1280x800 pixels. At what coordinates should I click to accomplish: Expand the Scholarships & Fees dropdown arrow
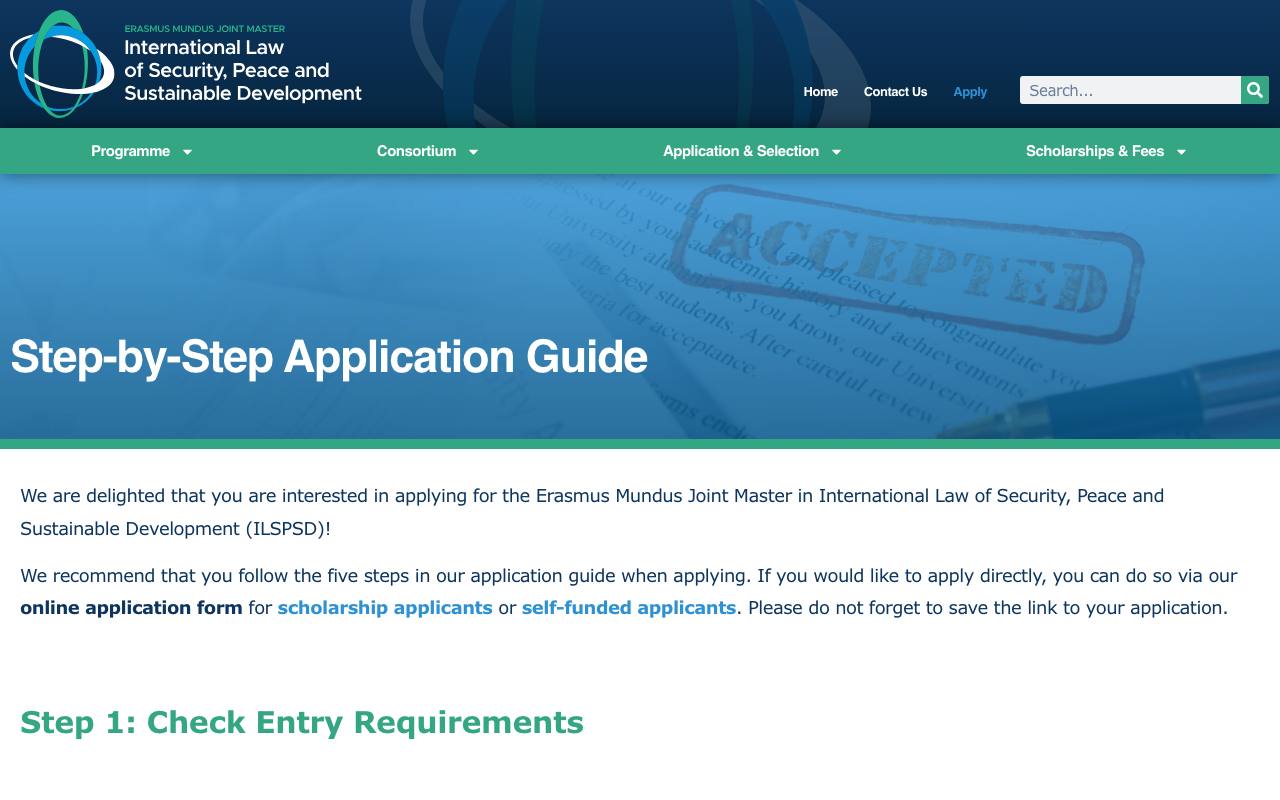pyautogui.click(x=1181, y=152)
